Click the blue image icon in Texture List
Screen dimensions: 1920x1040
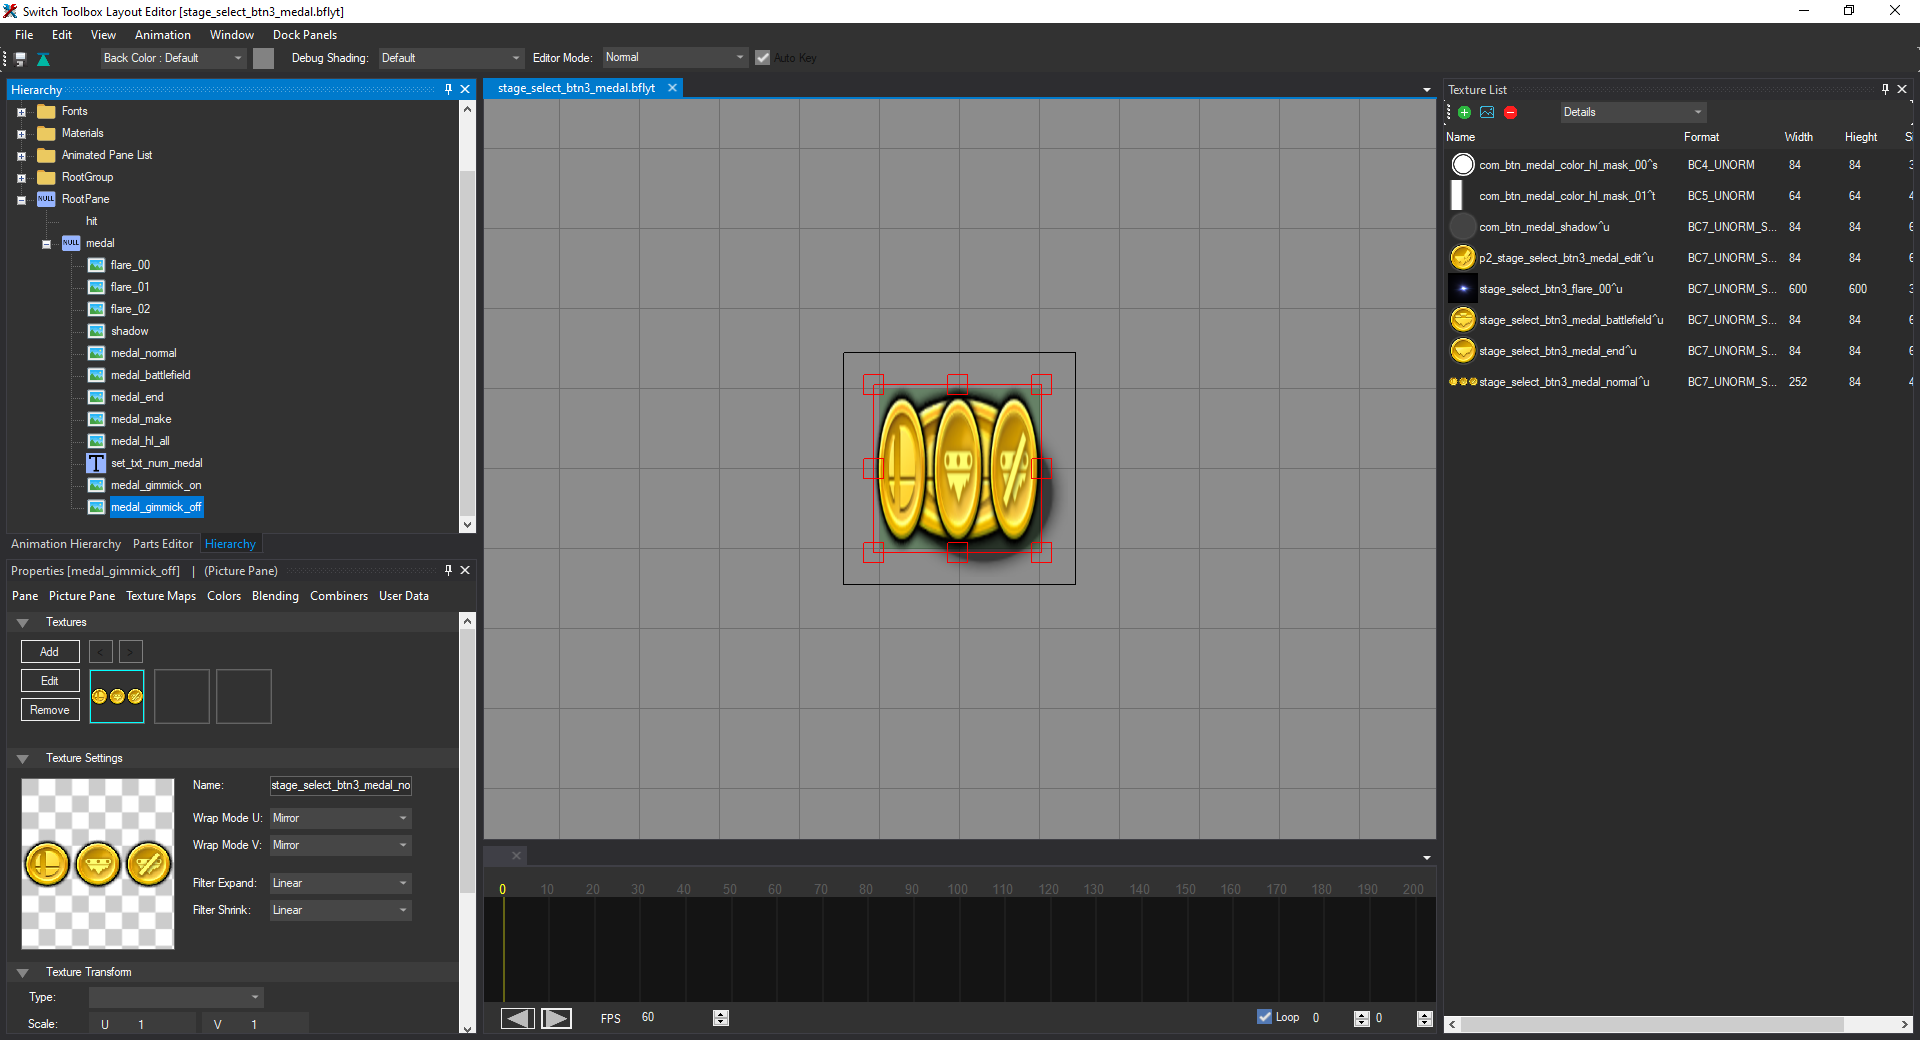click(x=1487, y=113)
